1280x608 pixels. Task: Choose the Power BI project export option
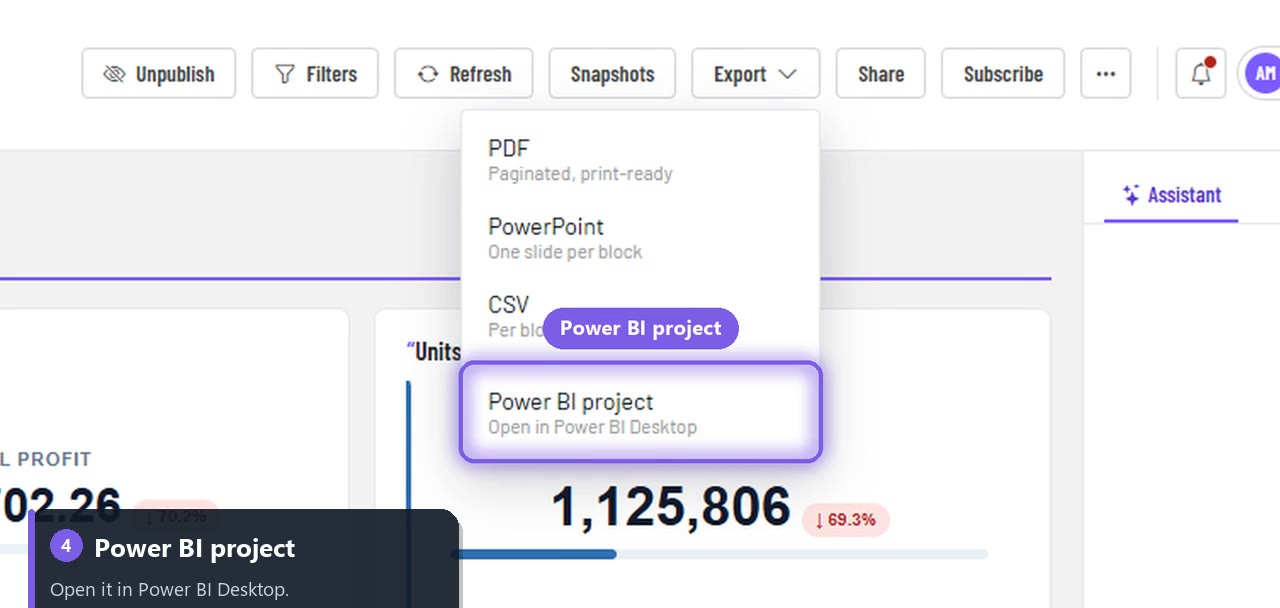[x=640, y=413]
